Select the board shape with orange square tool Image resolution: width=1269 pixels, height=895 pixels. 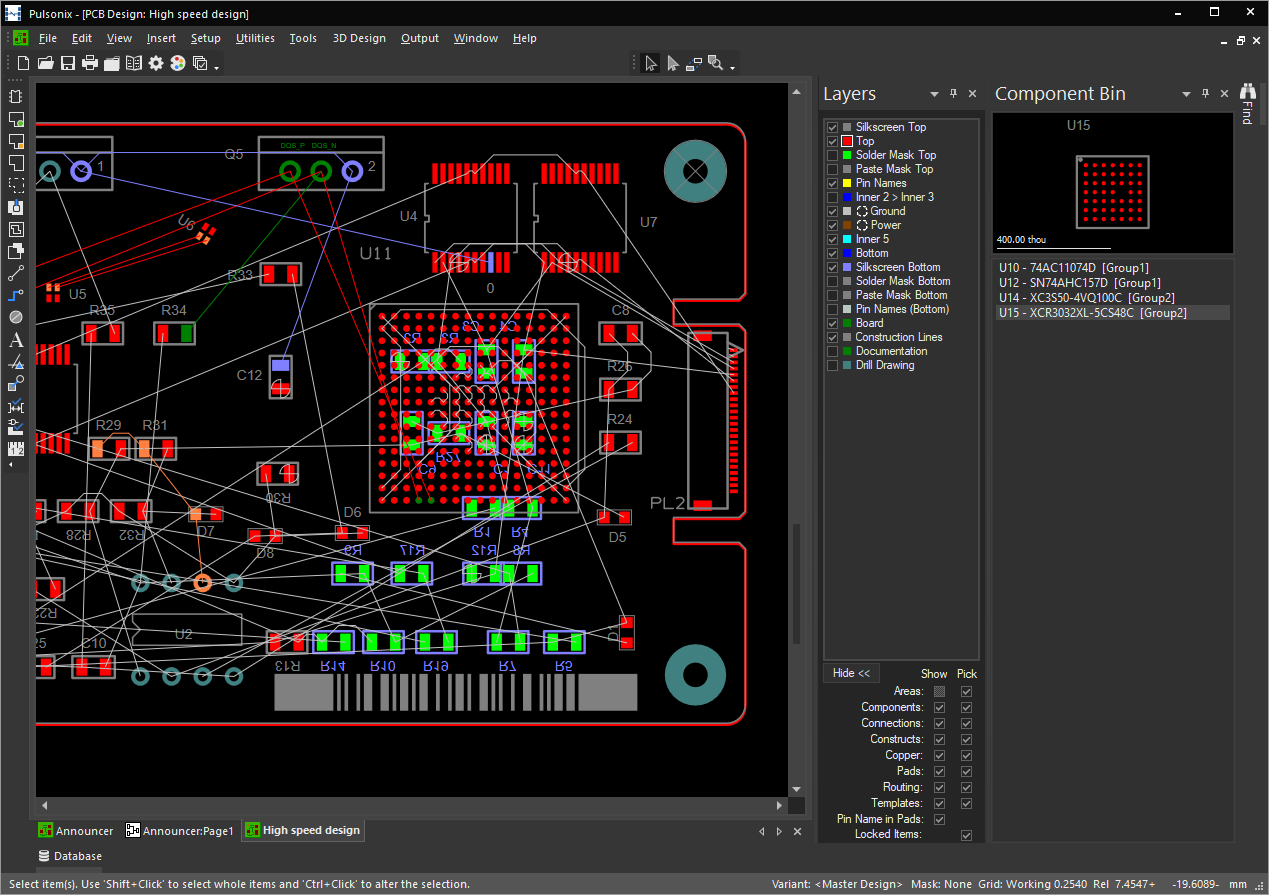16,141
